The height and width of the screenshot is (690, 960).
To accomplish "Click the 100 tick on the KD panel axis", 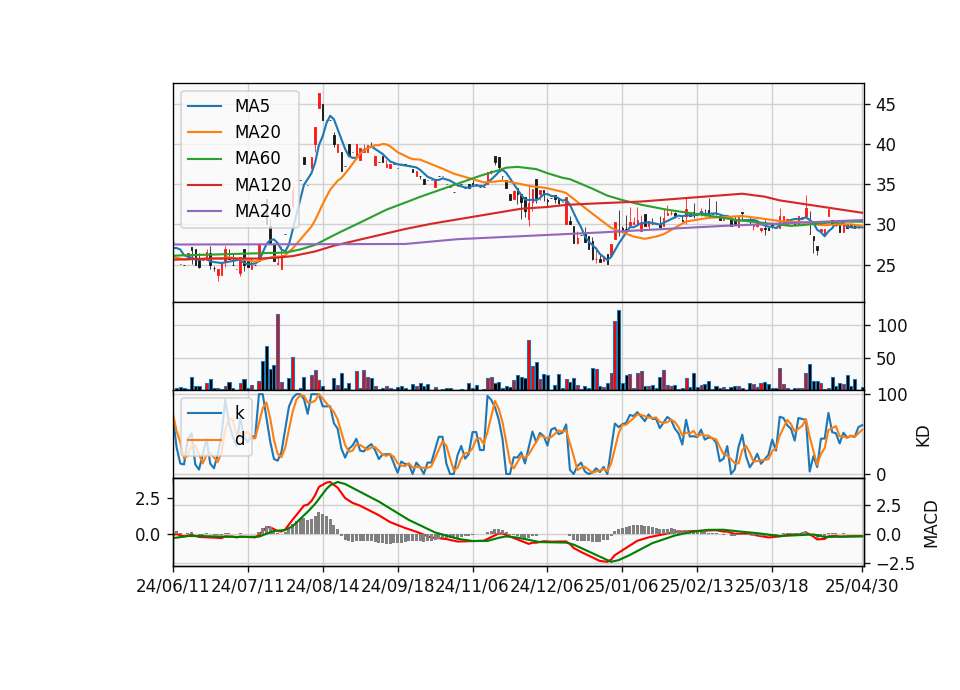I will pos(891,395).
